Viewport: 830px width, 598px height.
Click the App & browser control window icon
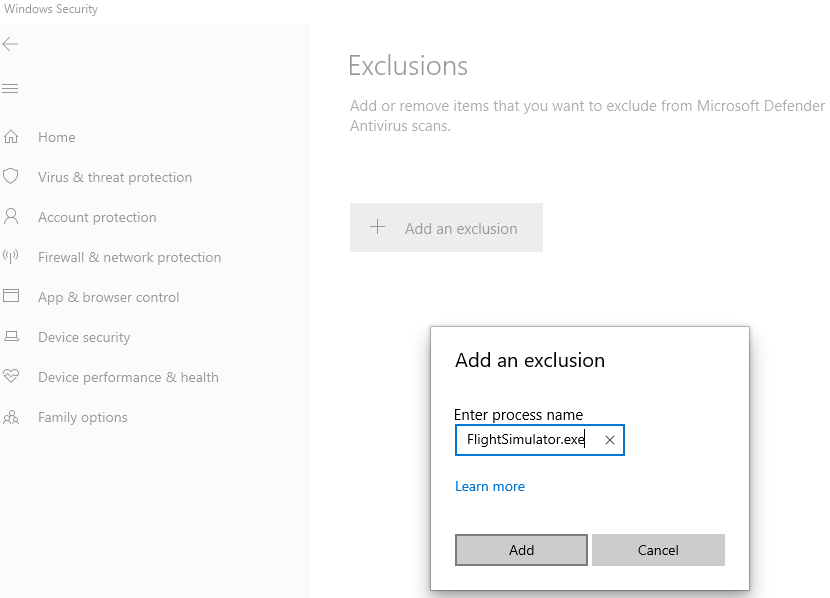(12, 297)
